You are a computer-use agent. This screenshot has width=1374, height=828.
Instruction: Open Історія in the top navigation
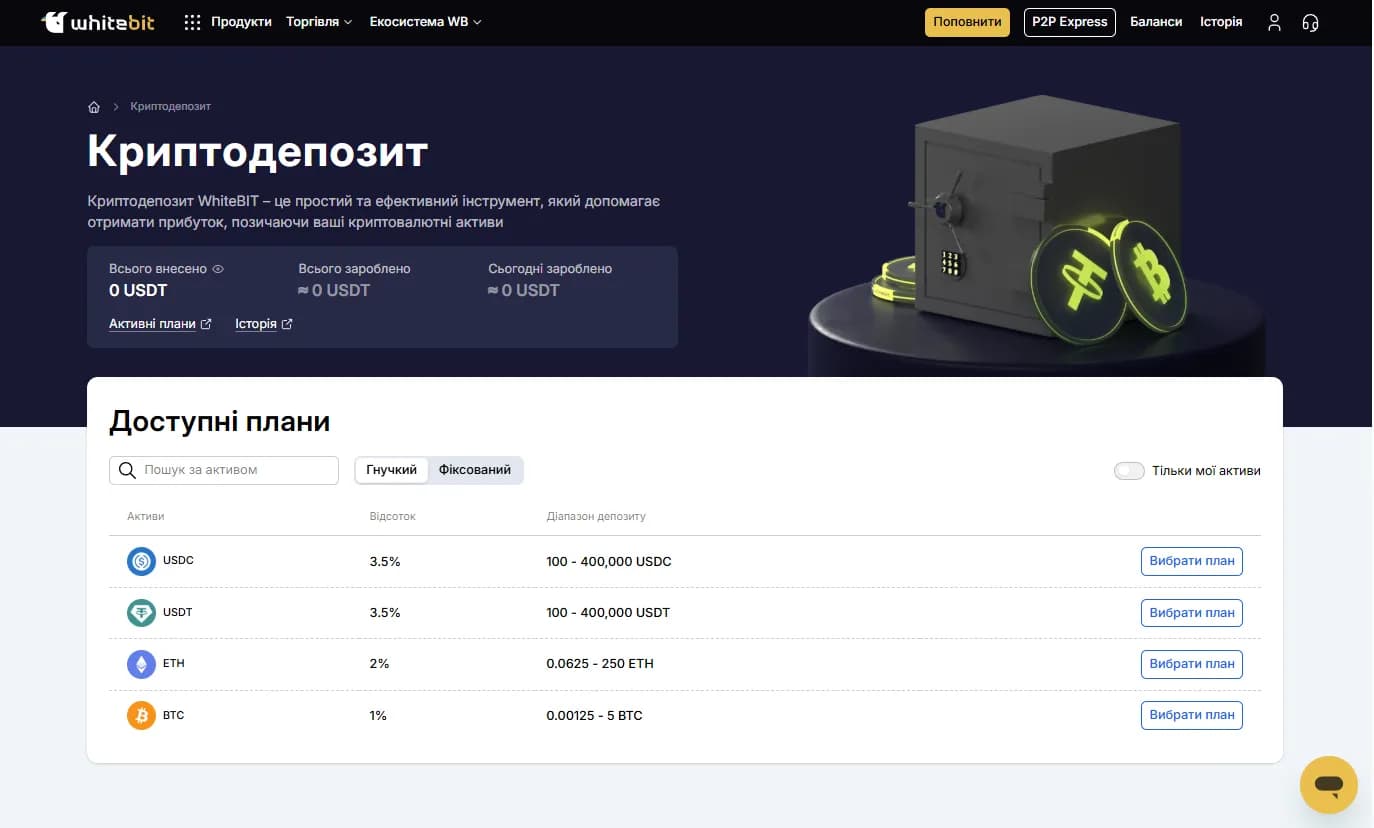pyautogui.click(x=1221, y=22)
